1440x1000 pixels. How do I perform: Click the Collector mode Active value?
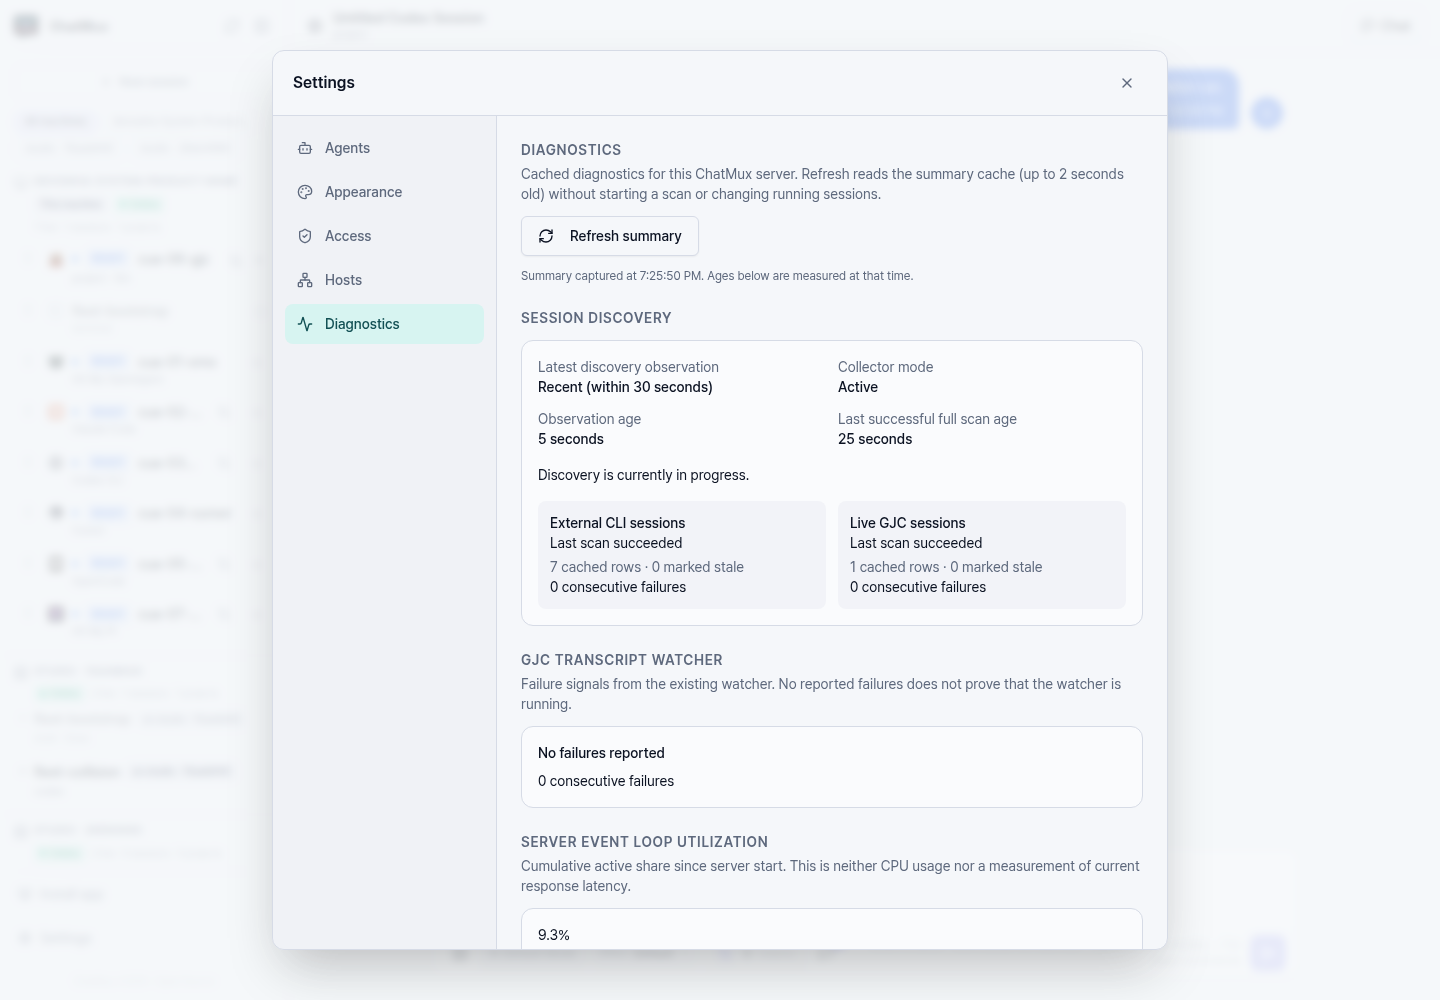coord(858,387)
